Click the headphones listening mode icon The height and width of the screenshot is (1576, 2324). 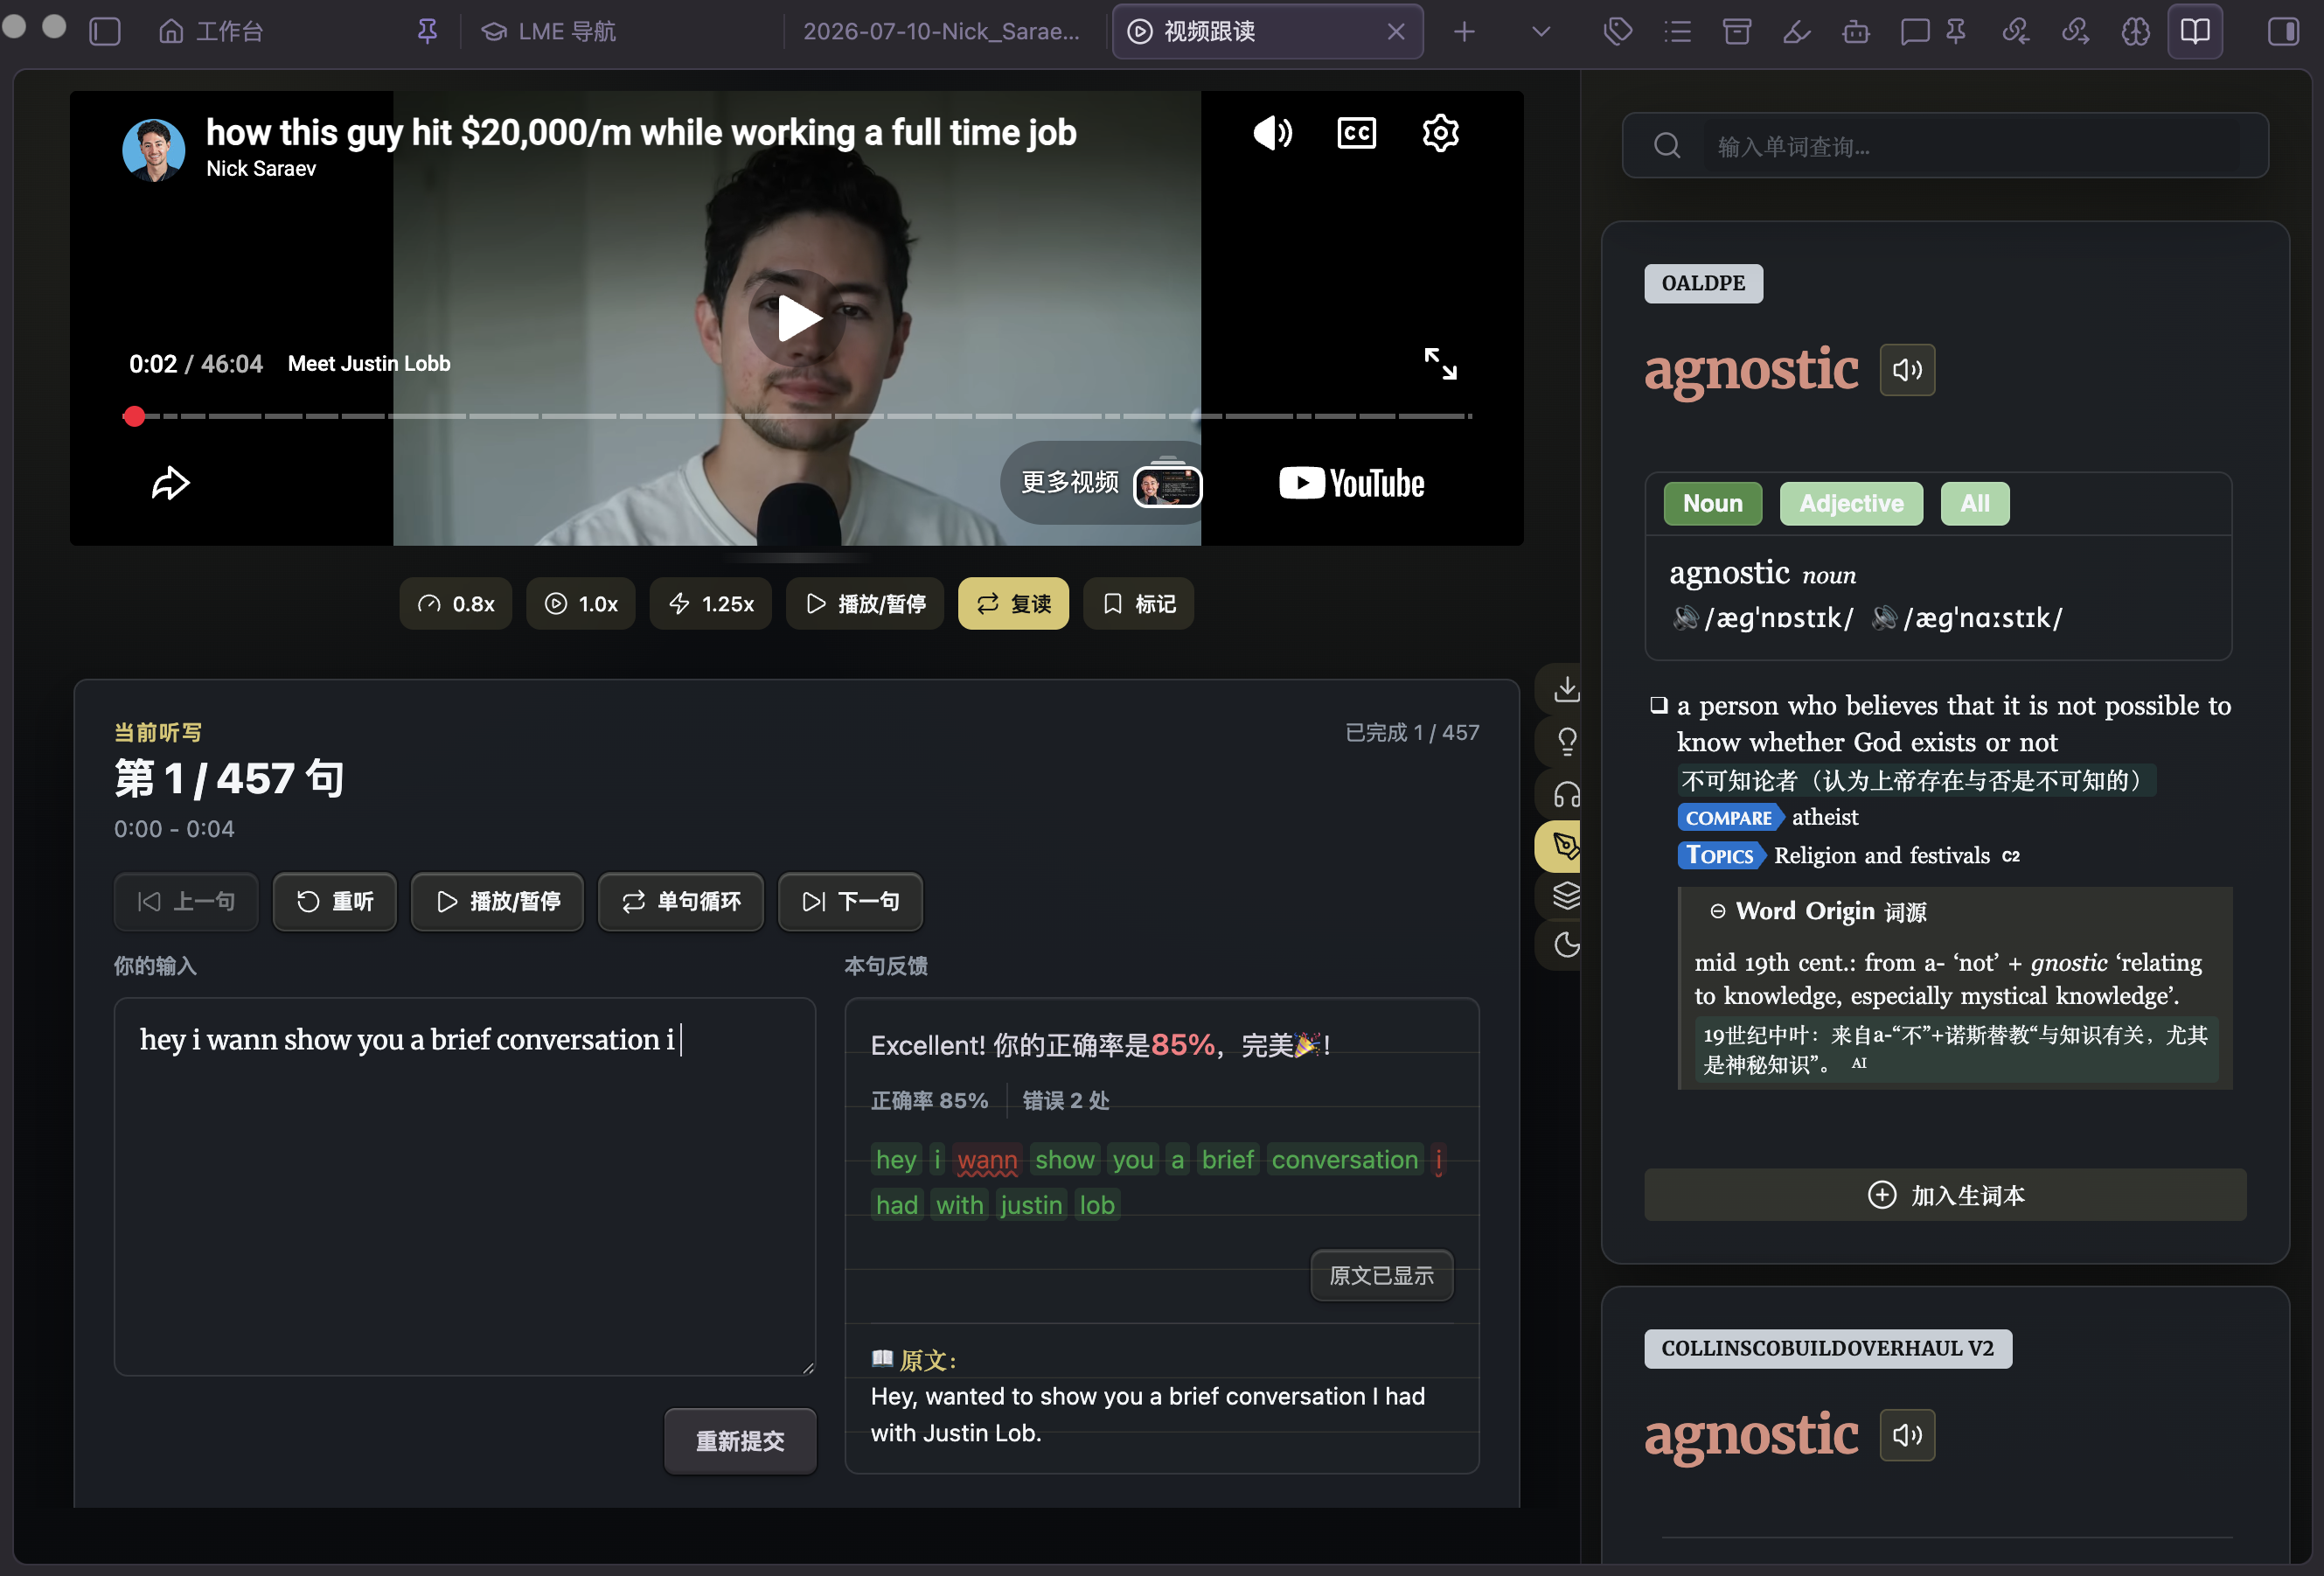click(x=1566, y=794)
